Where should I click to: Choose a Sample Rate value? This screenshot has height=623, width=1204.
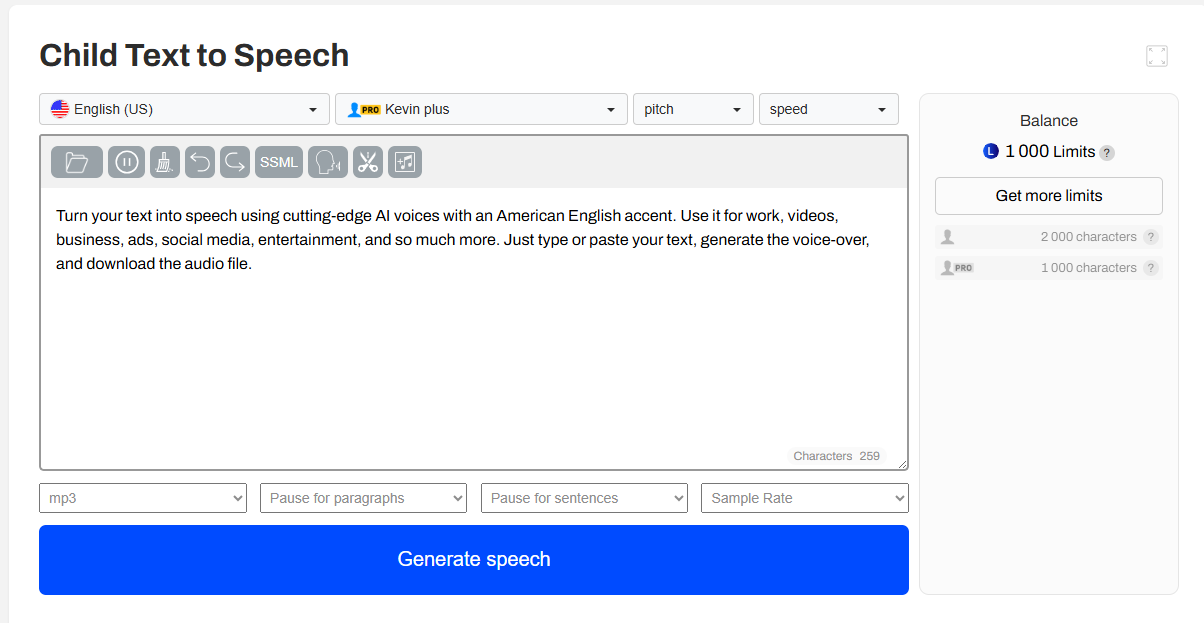[804, 497]
